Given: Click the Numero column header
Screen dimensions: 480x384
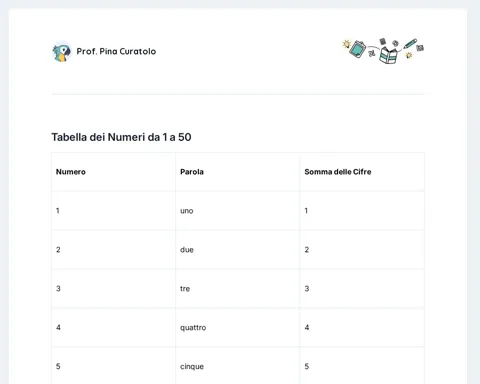Looking at the screenshot, I should 71,172.
